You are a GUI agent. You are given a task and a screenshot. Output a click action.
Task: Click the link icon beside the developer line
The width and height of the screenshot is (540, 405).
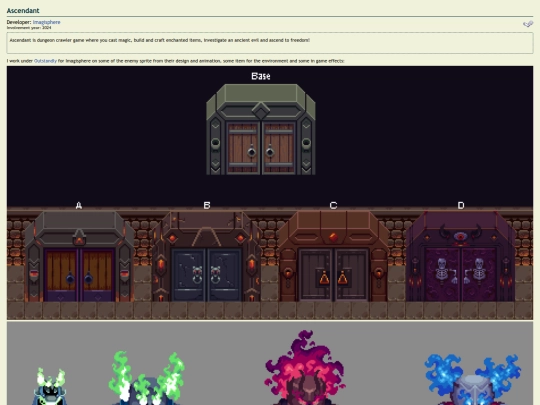(528, 24)
